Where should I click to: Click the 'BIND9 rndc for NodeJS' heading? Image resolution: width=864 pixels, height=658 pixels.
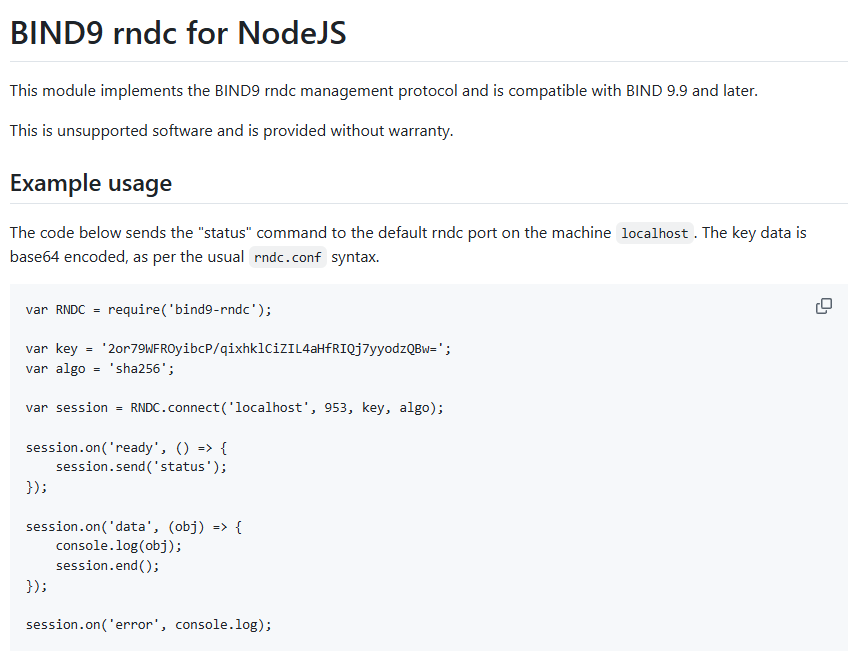pos(178,33)
